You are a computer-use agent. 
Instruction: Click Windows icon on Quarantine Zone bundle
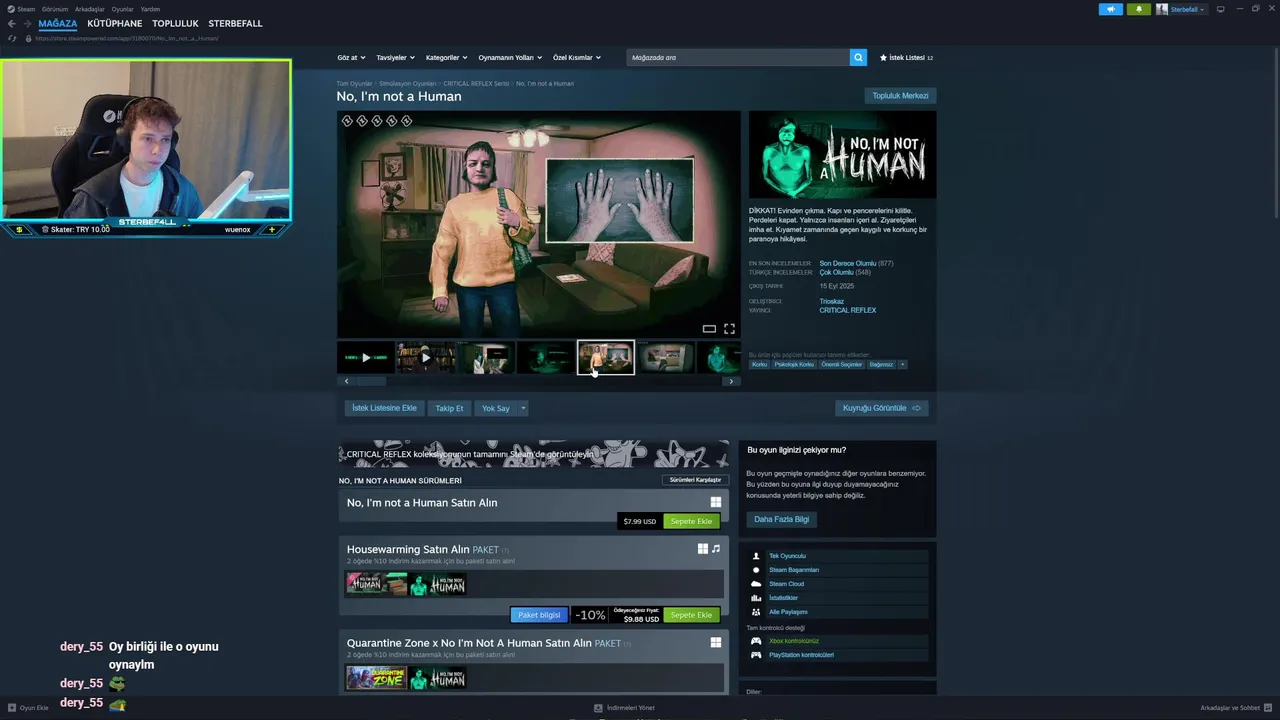tap(716, 643)
